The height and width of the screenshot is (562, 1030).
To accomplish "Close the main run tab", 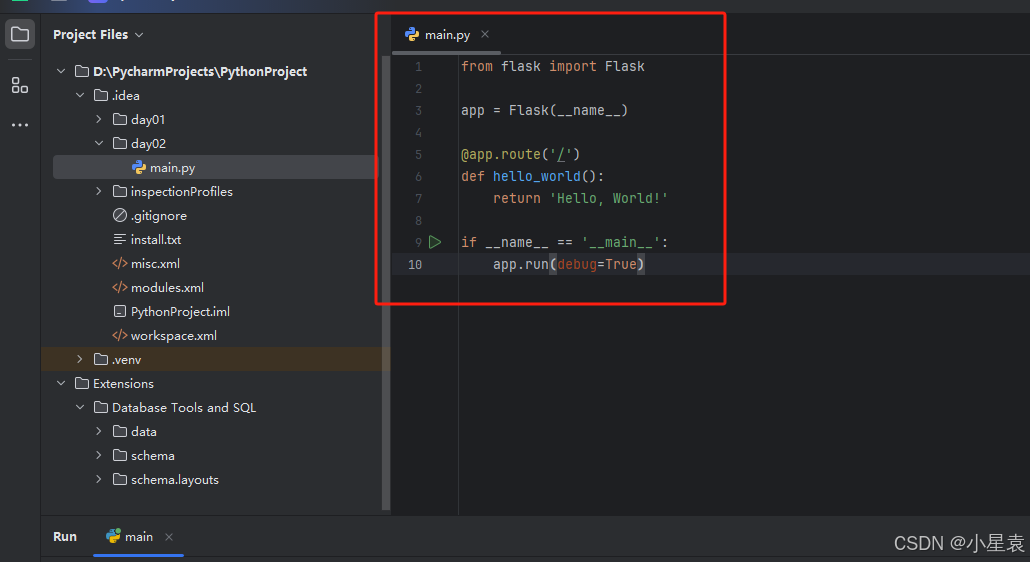I will click(169, 537).
